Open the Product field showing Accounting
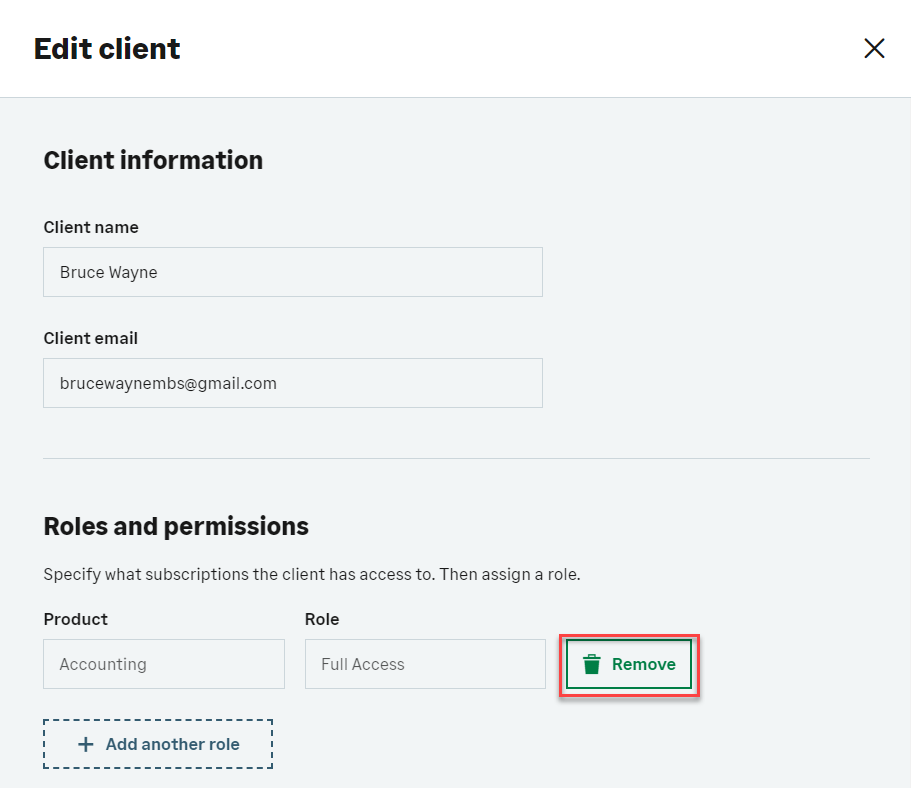Image resolution: width=911 pixels, height=788 pixels. tap(164, 664)
